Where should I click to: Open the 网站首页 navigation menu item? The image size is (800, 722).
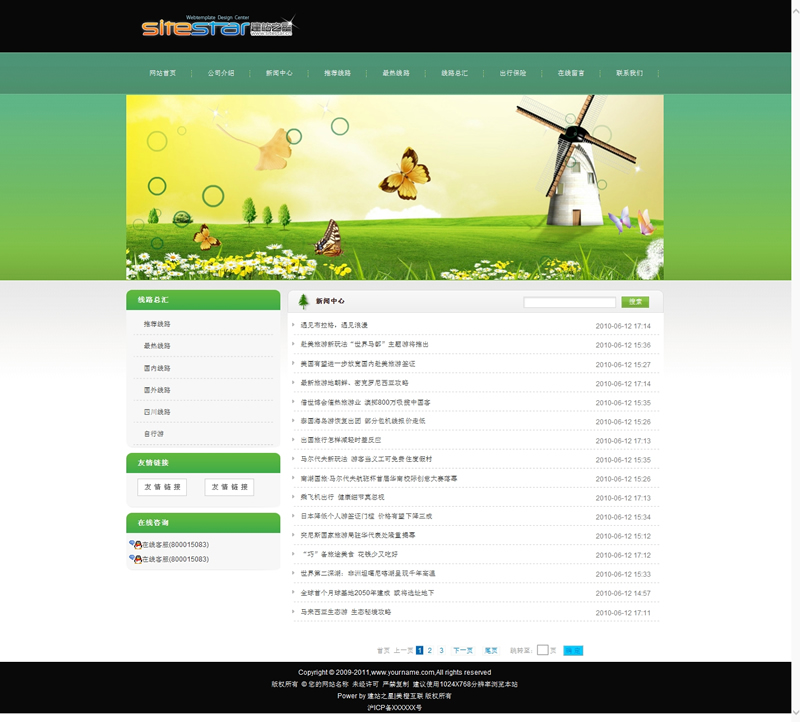[x=162, y=73]
